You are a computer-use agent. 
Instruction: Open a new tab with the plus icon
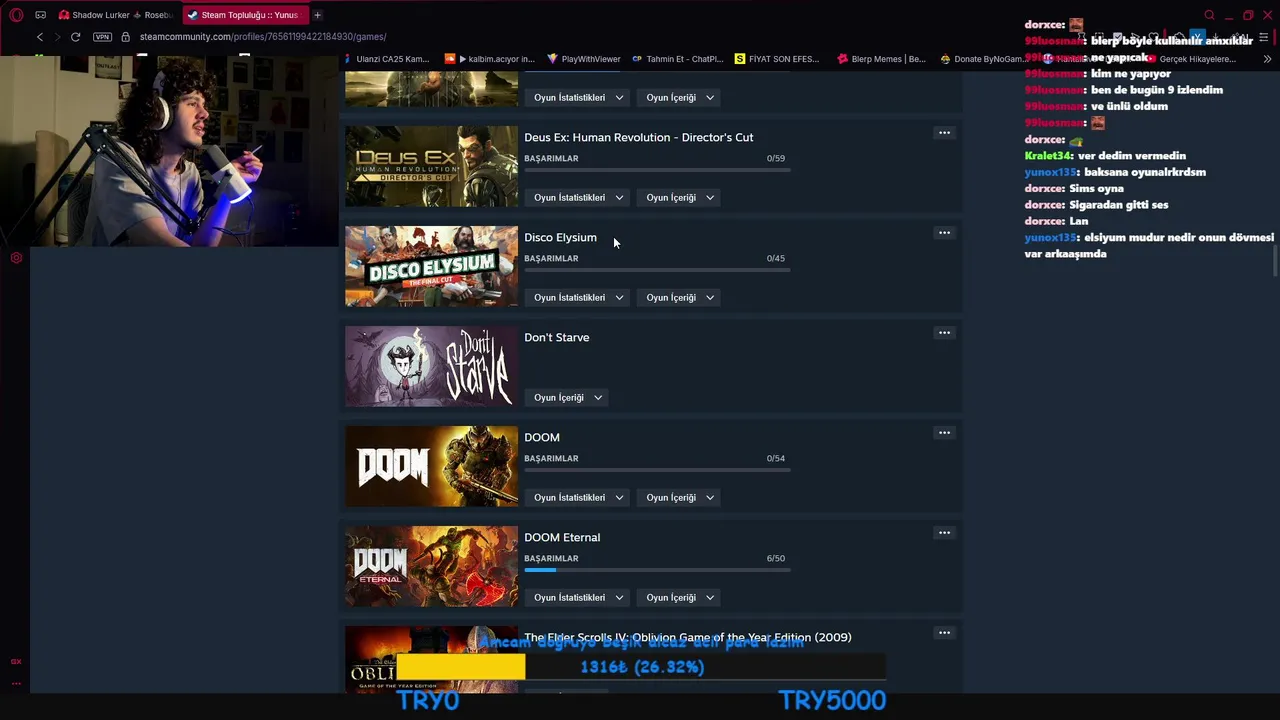(317, 15)
